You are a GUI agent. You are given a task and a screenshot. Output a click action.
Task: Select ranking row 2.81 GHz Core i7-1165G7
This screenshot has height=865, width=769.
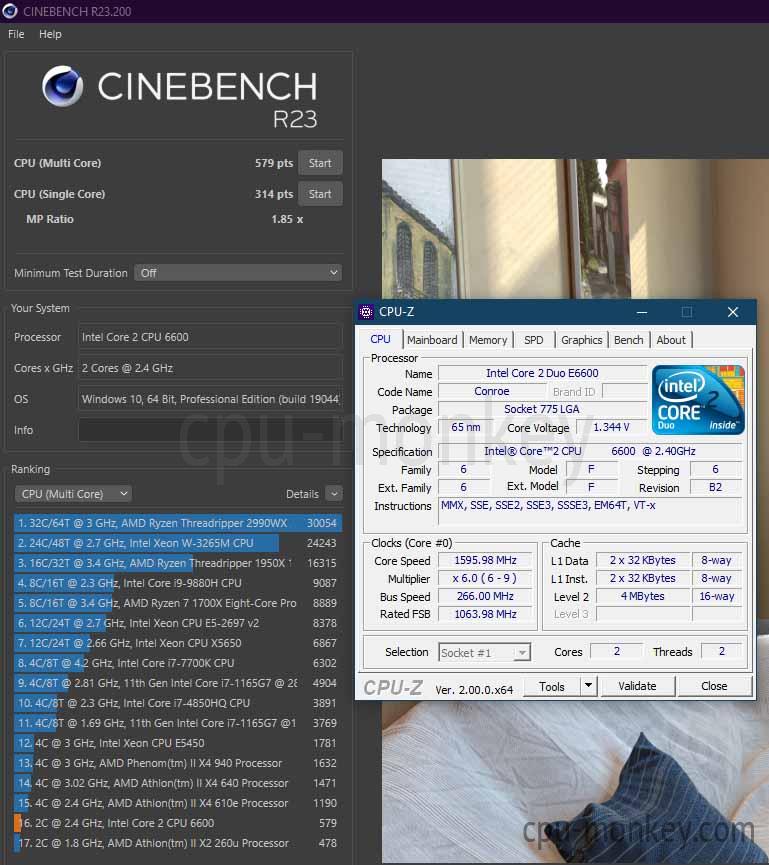click(178, 683)
